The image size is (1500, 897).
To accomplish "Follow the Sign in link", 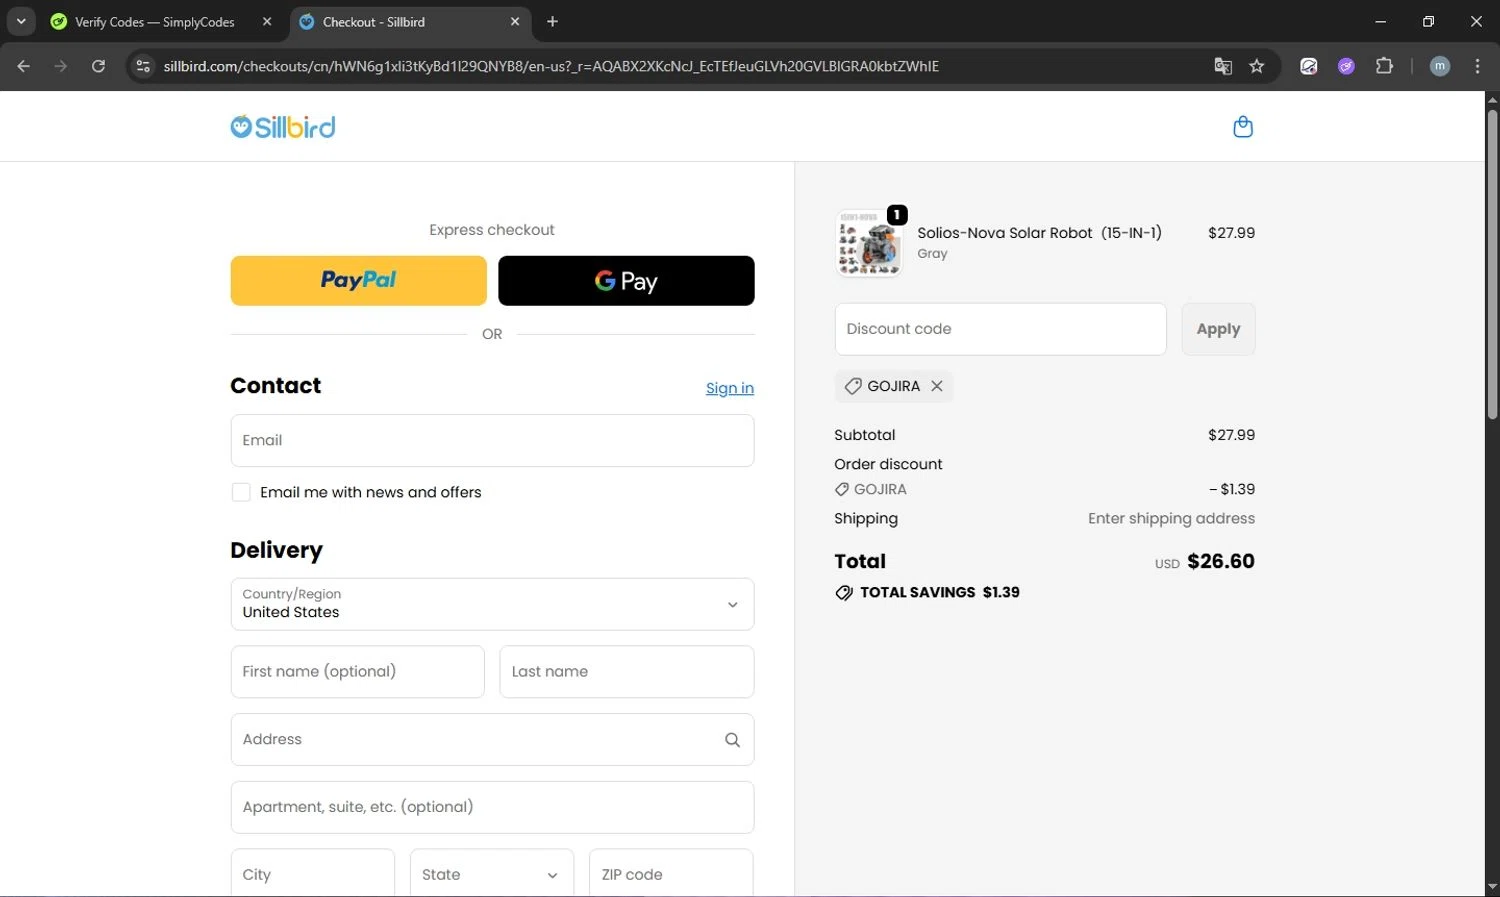I will click(x=730, y=388).
